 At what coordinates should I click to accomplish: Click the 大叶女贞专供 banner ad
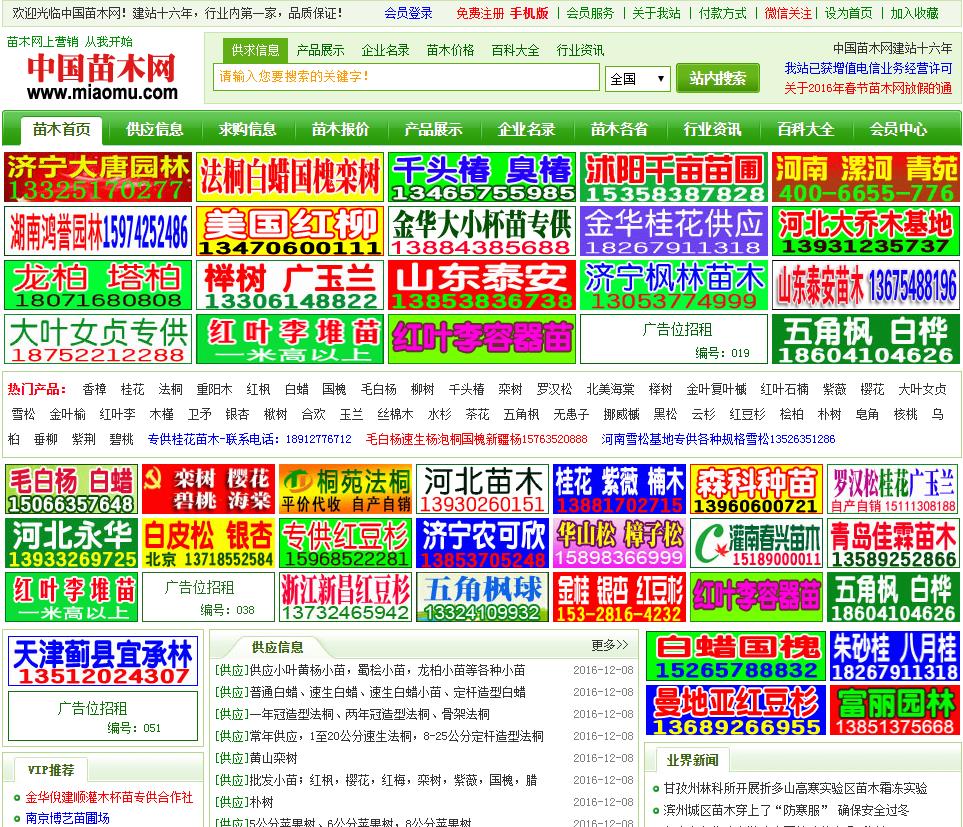coord(98,339)
